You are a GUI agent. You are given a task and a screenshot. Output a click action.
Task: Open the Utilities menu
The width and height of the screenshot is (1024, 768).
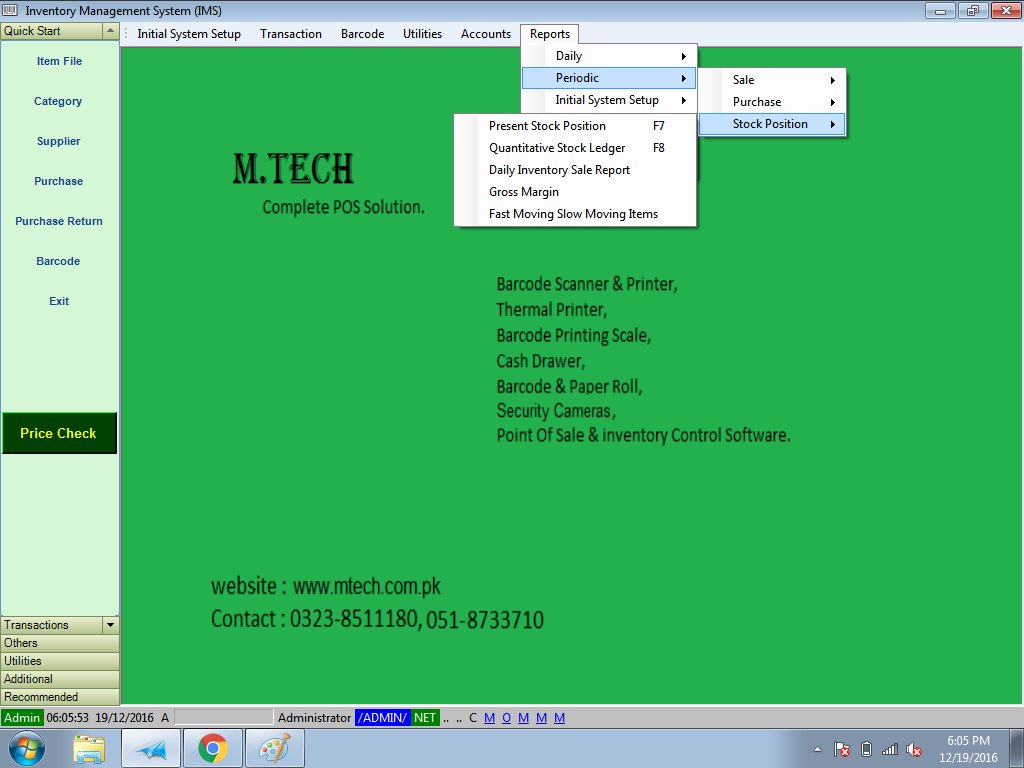pos(422,34)
